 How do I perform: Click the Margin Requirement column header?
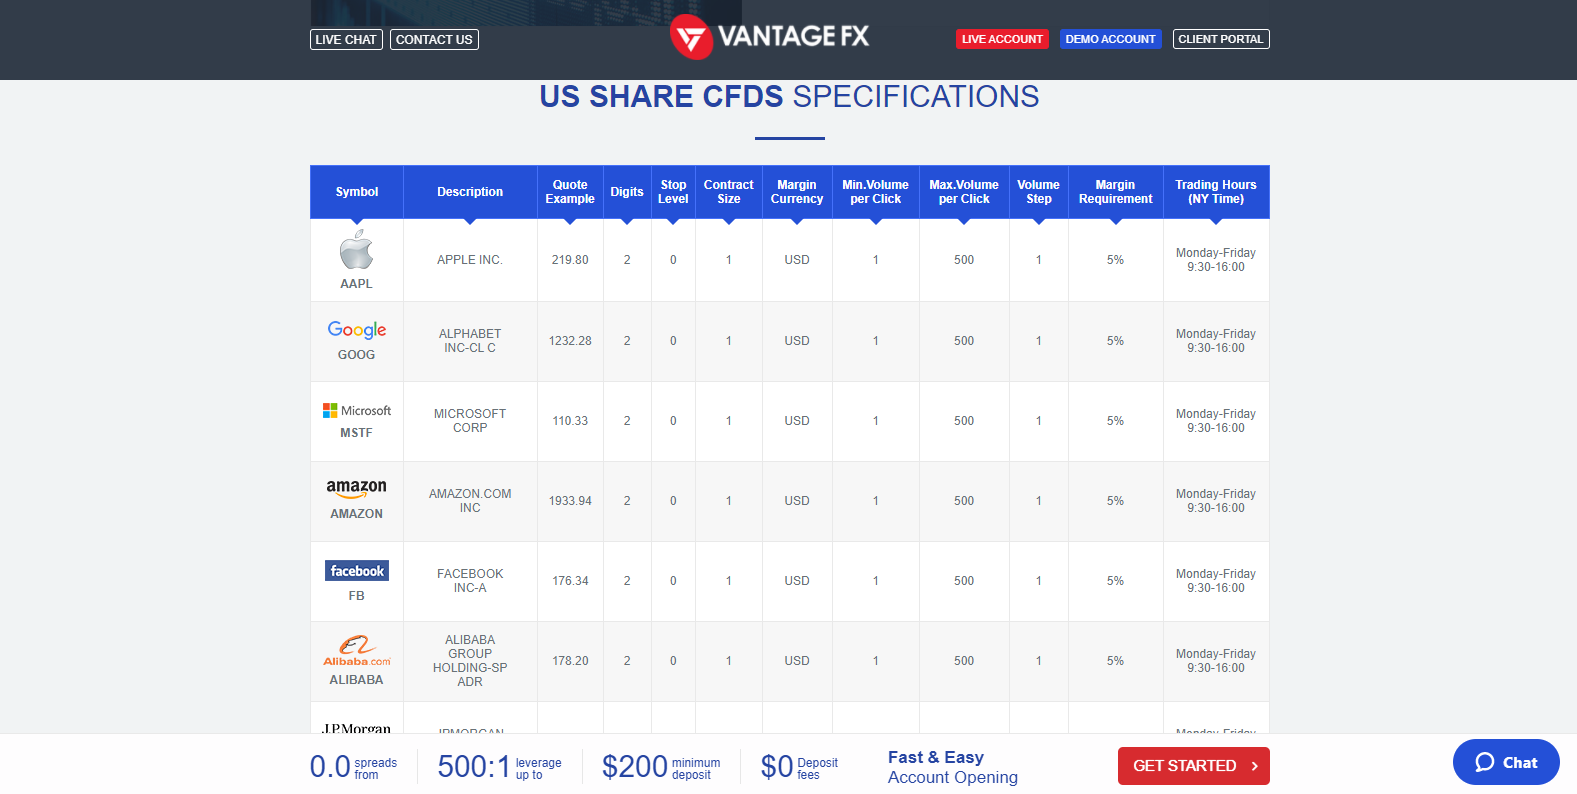[x=1115, y=192]
